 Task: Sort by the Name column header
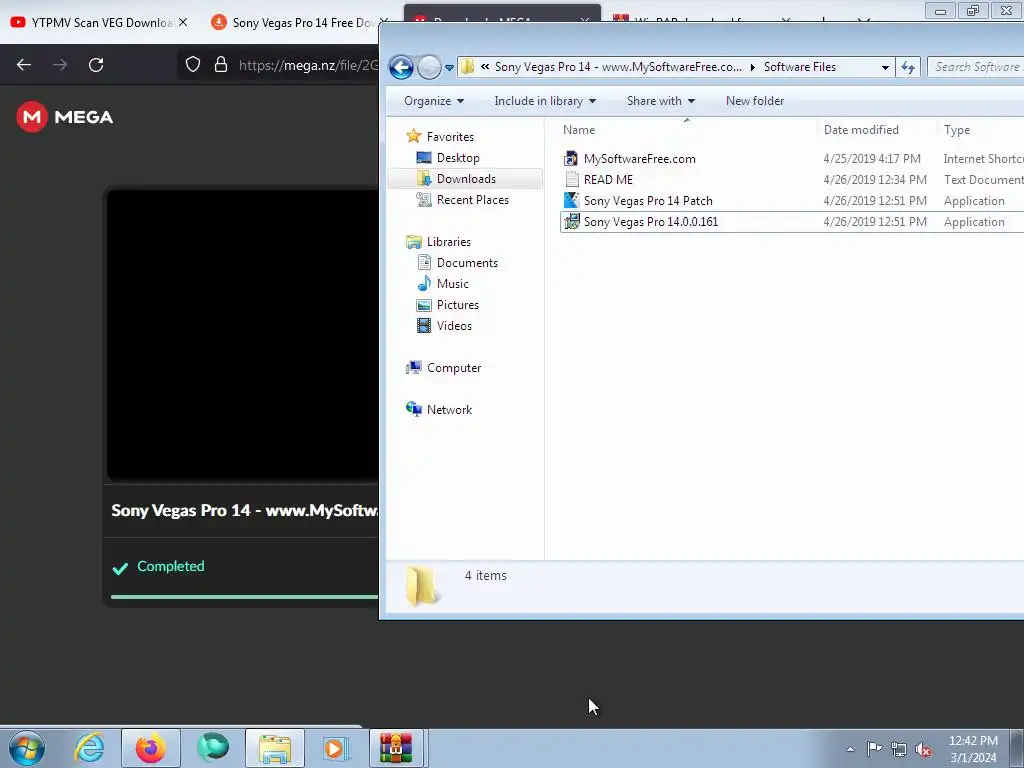click(x=686, y=129)
